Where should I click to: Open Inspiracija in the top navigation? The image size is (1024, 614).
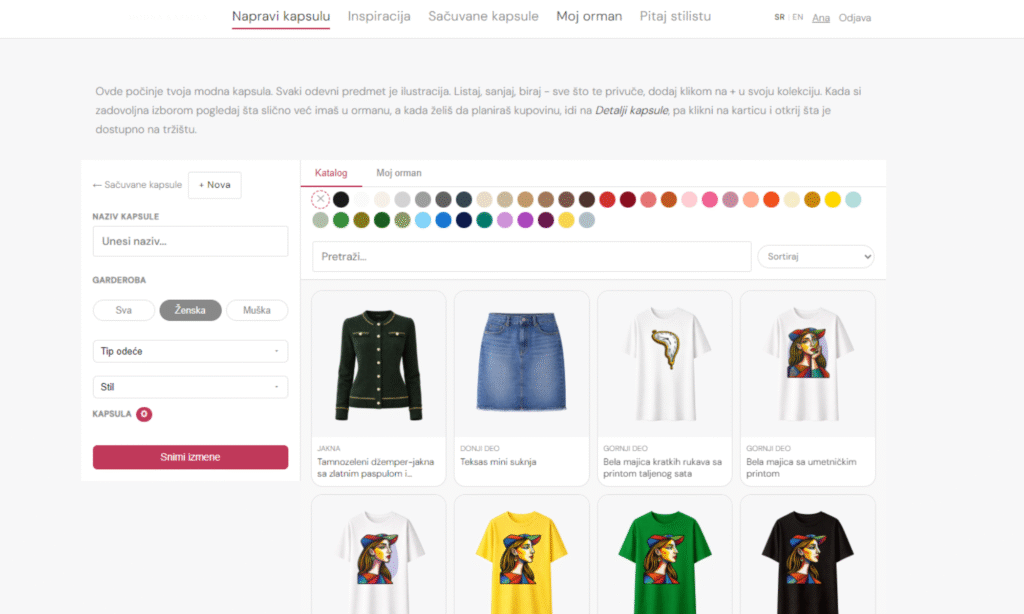click(379, 16)
